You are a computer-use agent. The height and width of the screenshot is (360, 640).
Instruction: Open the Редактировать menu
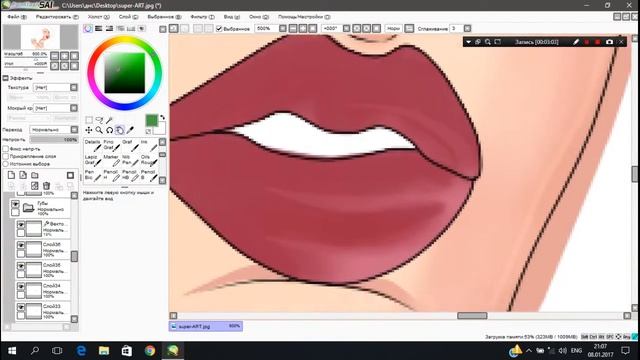click(57, 17)
